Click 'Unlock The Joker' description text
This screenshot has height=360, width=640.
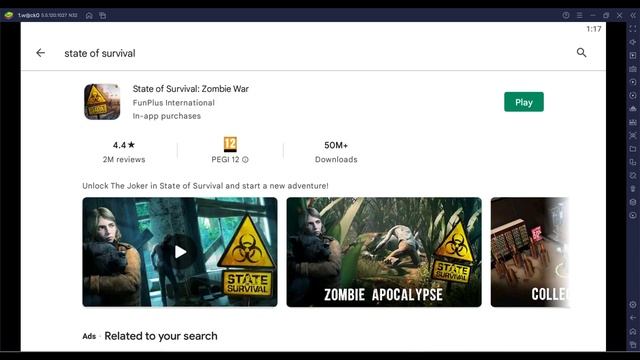[x=205, y=186]
